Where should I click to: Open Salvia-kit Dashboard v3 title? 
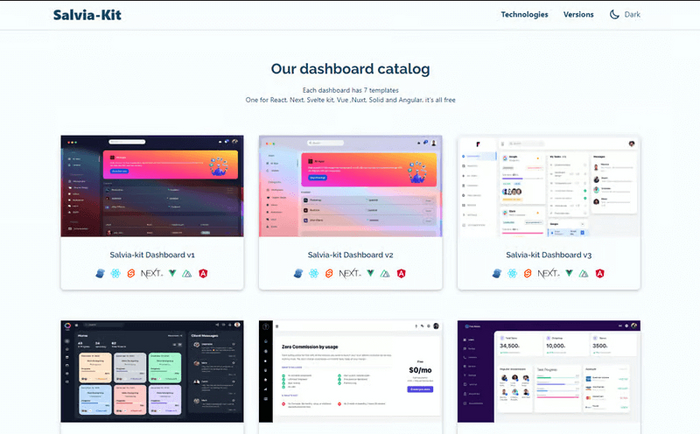tap(549, 255)
